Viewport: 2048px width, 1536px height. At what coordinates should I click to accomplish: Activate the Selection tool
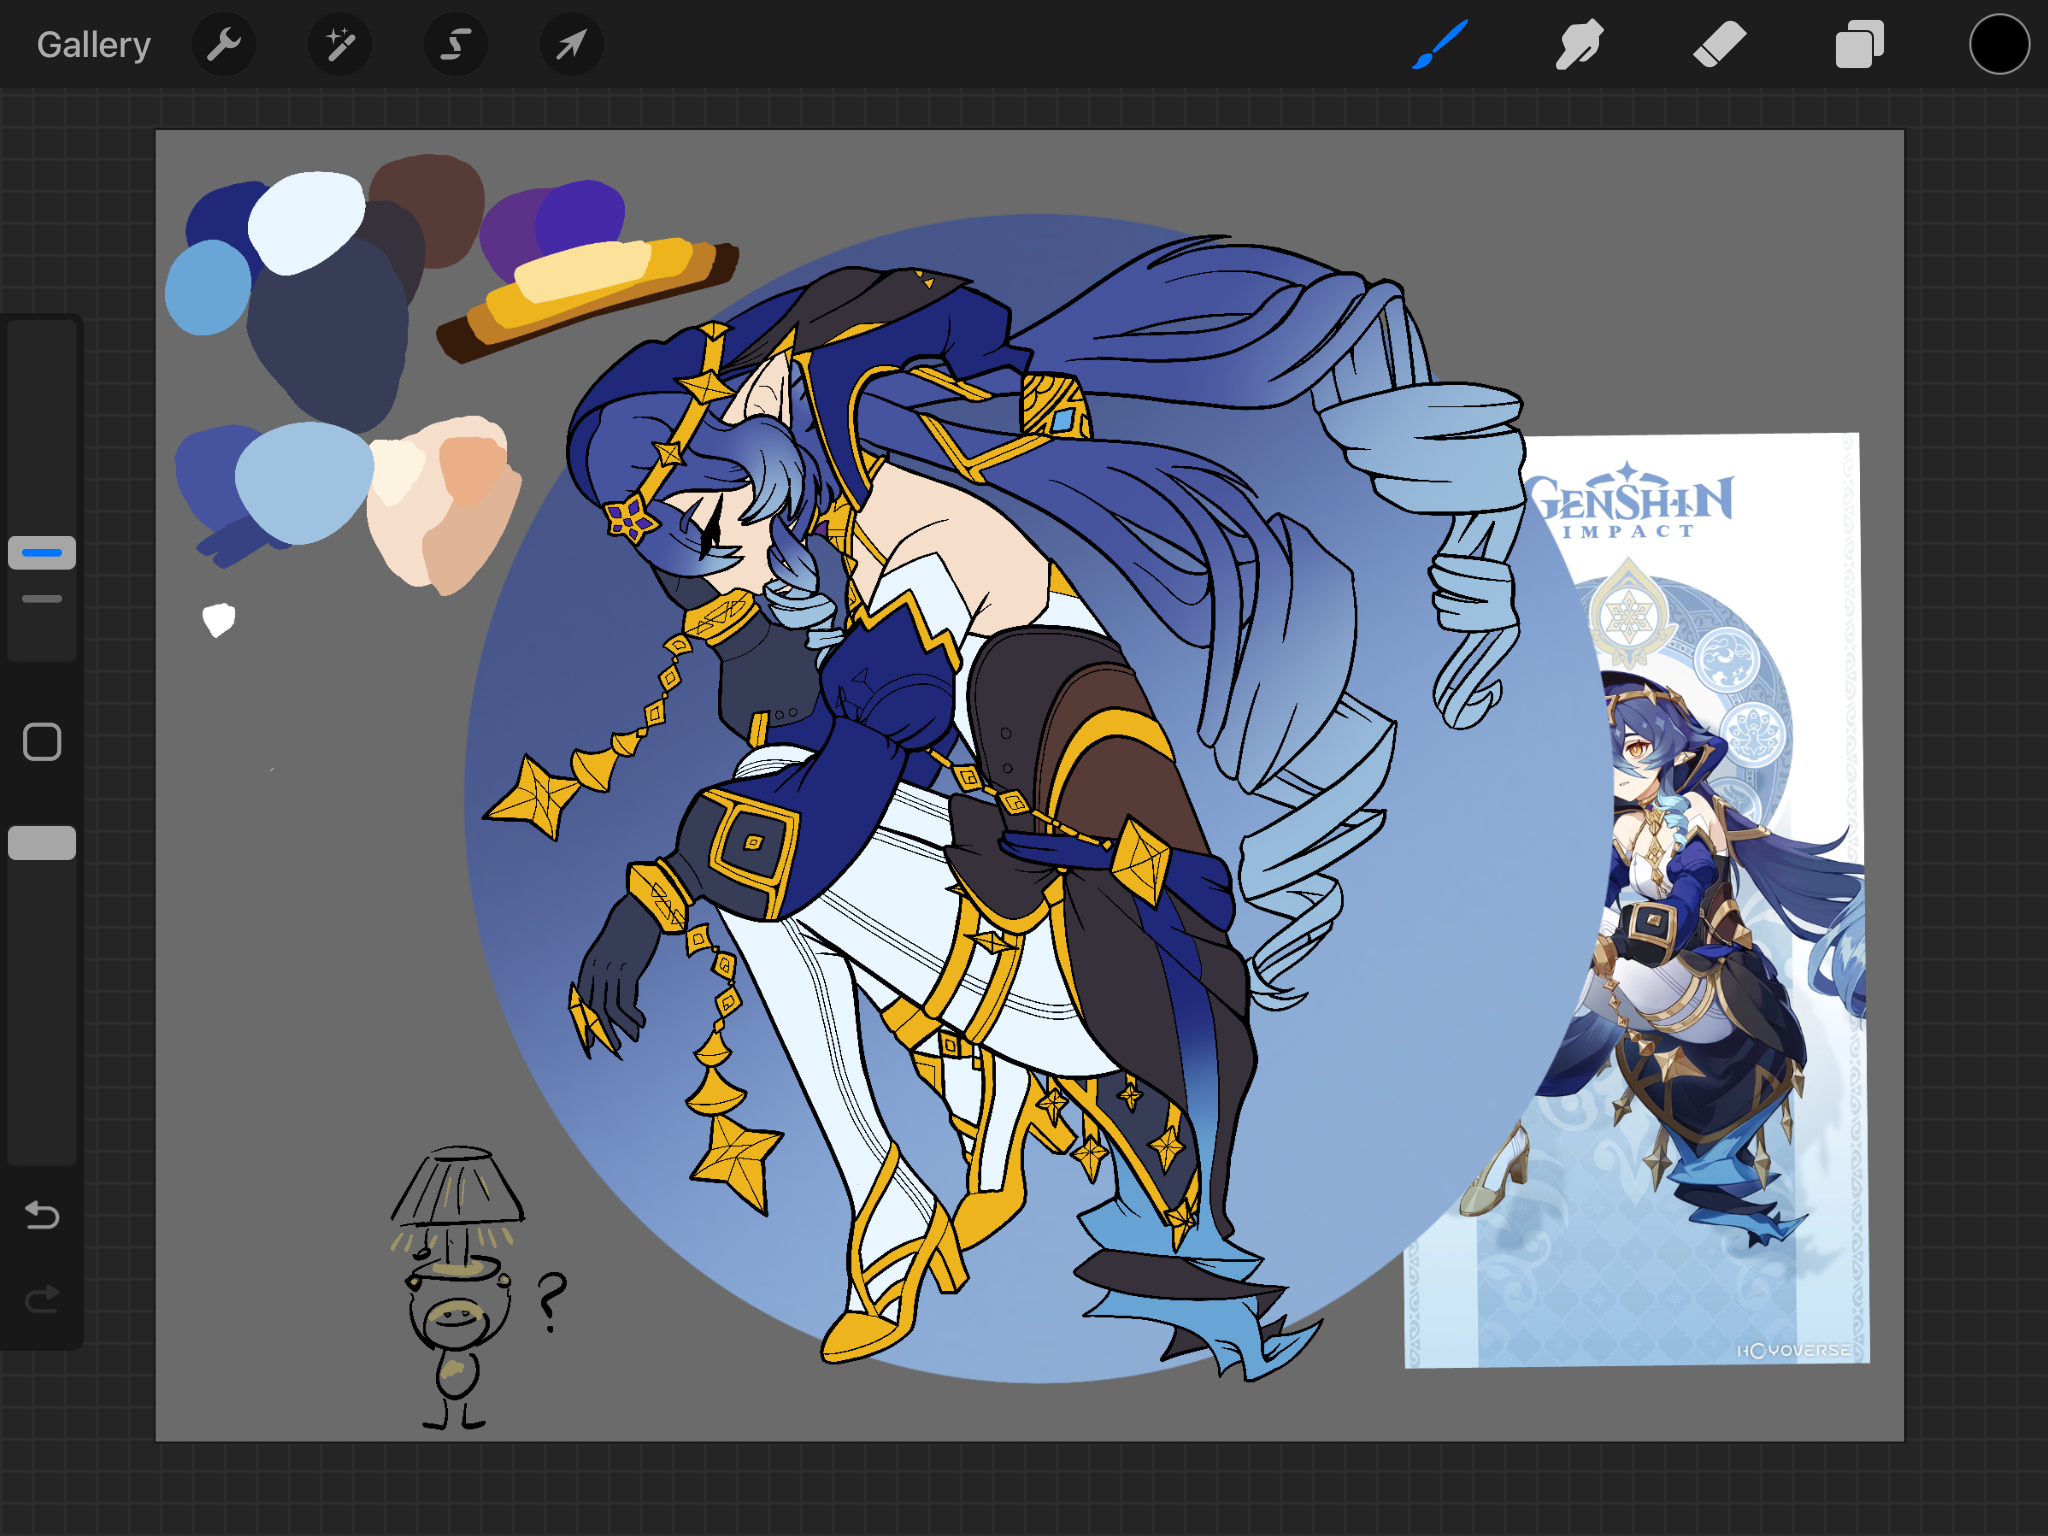456,45
